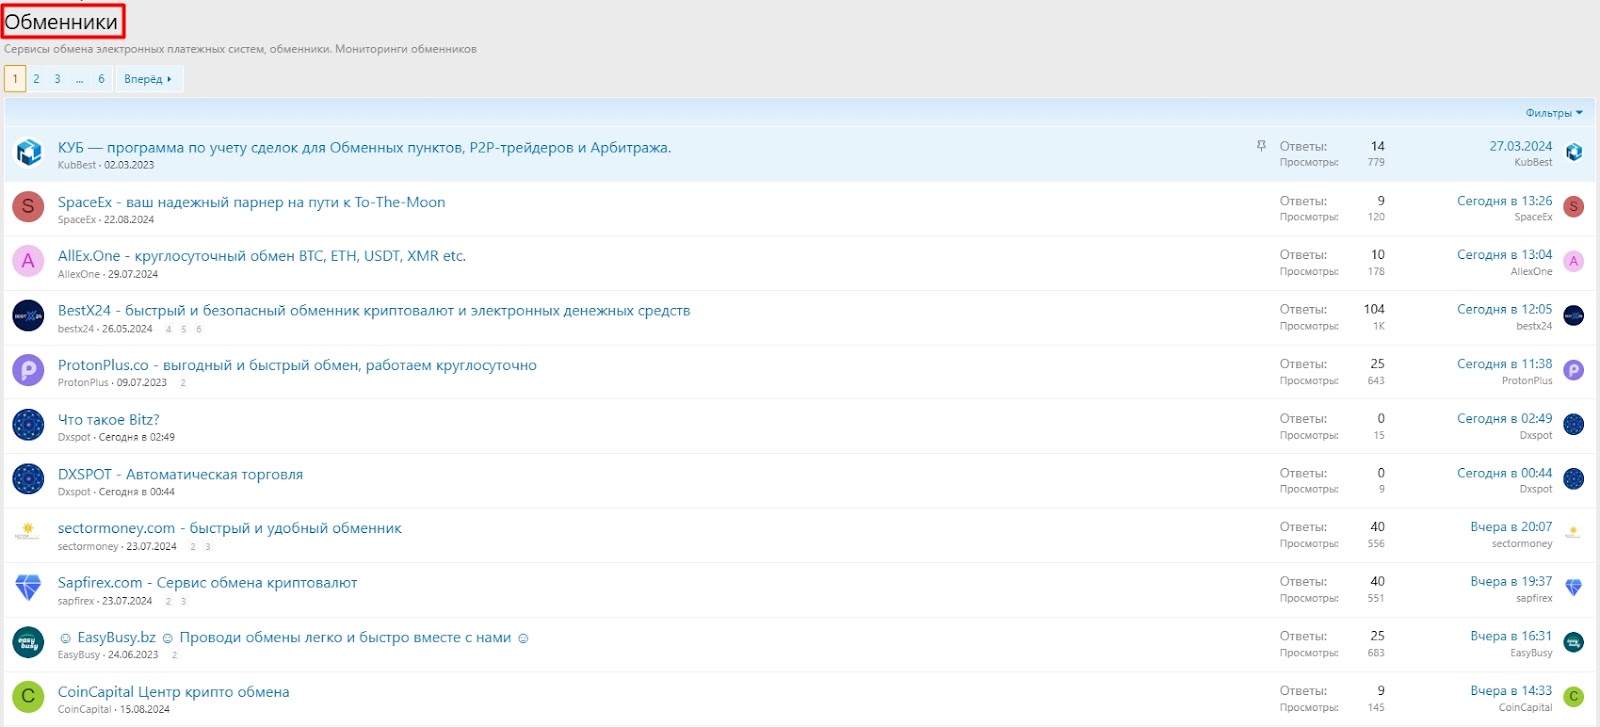Click small Dxspot last-poster avatar at 02:49
This screenshot has width=1600, height=727.
(1574, 425)
